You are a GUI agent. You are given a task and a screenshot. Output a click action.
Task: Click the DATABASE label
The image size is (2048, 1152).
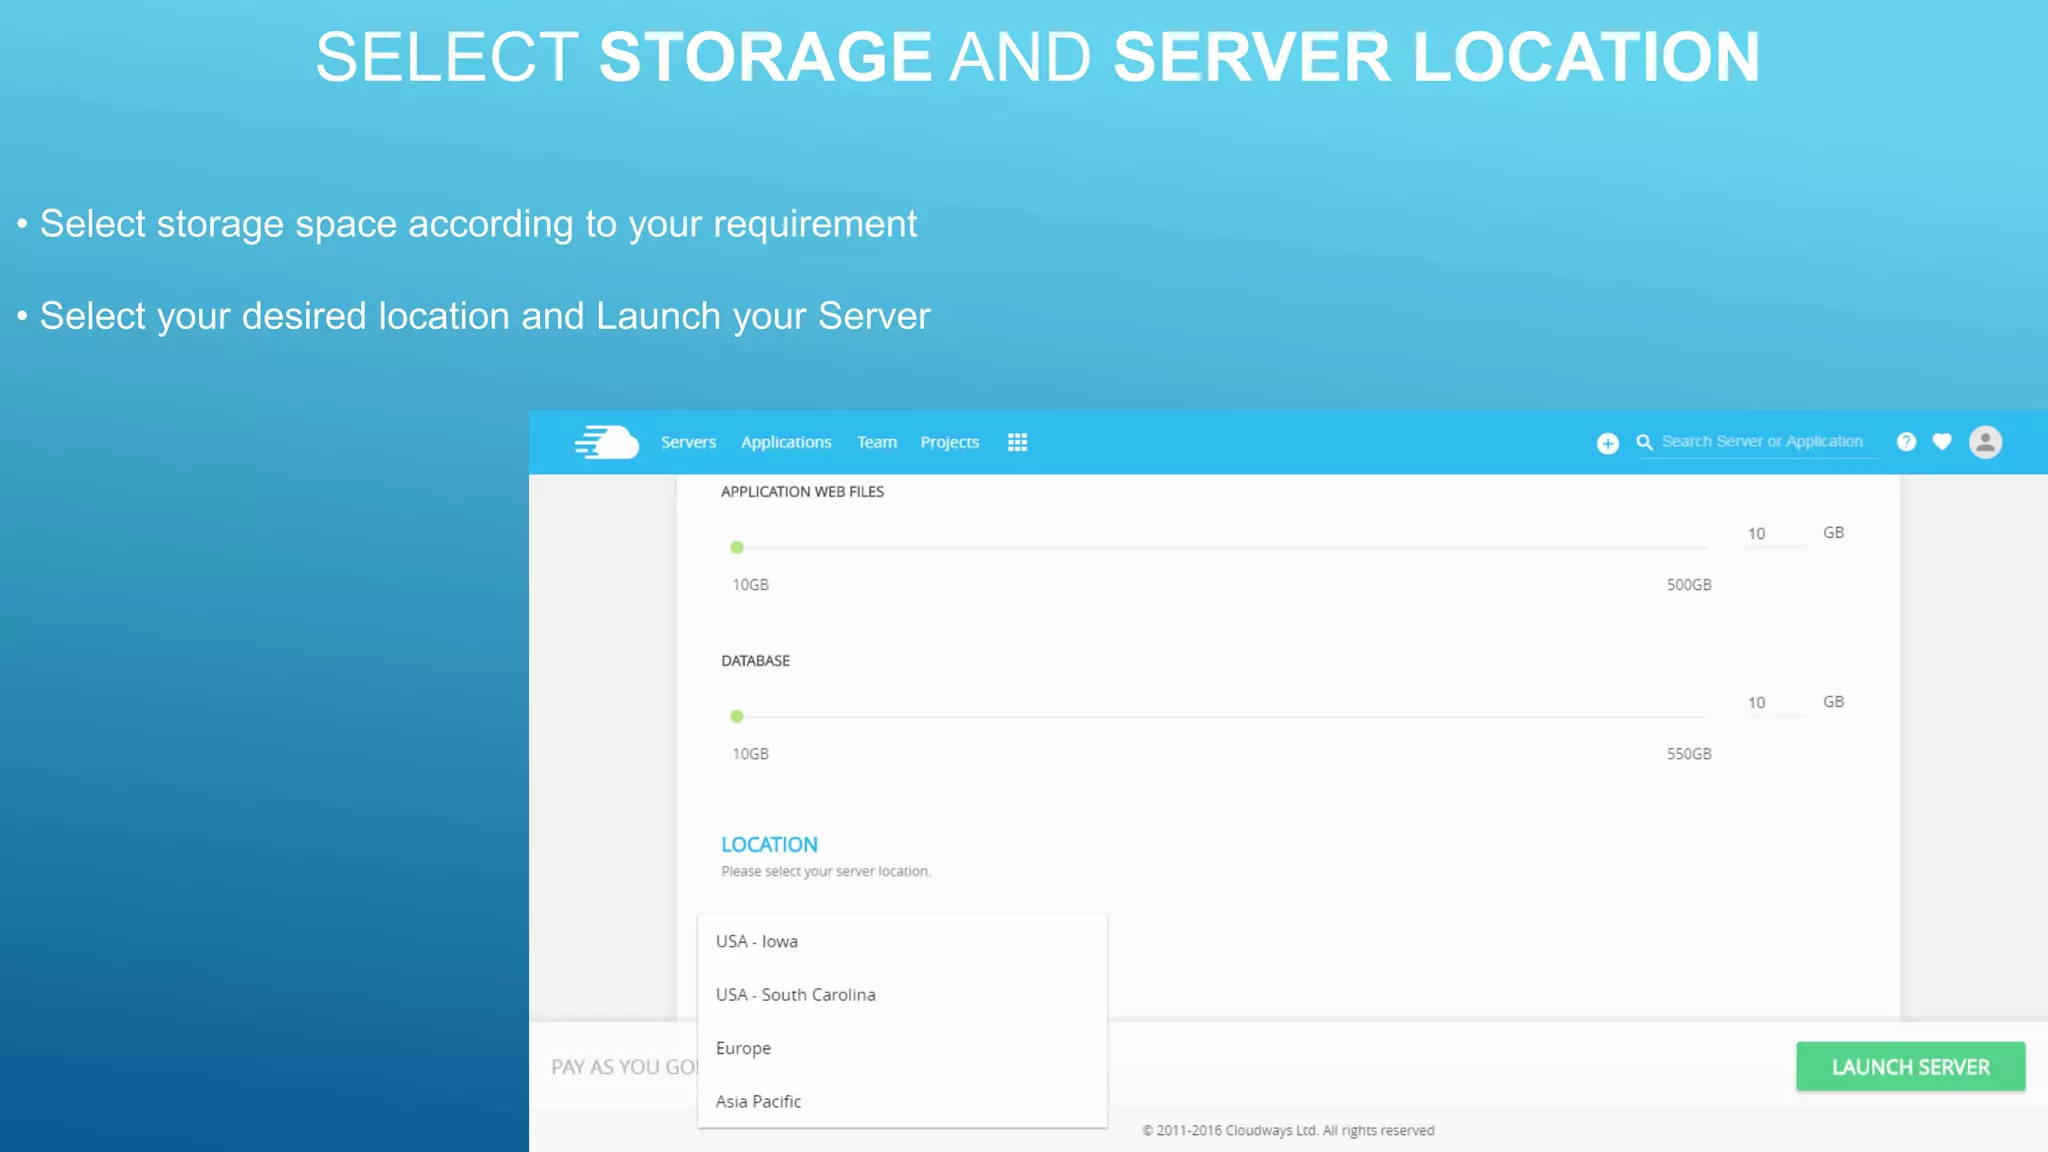pyautogui.click(x=755, y=661)
